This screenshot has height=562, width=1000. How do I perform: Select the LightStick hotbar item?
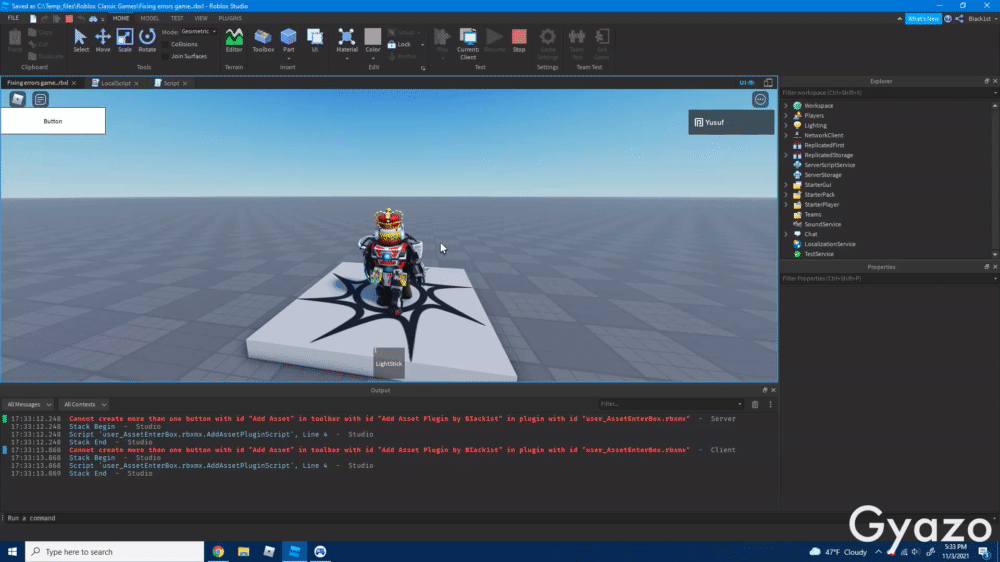coord(388,363)
